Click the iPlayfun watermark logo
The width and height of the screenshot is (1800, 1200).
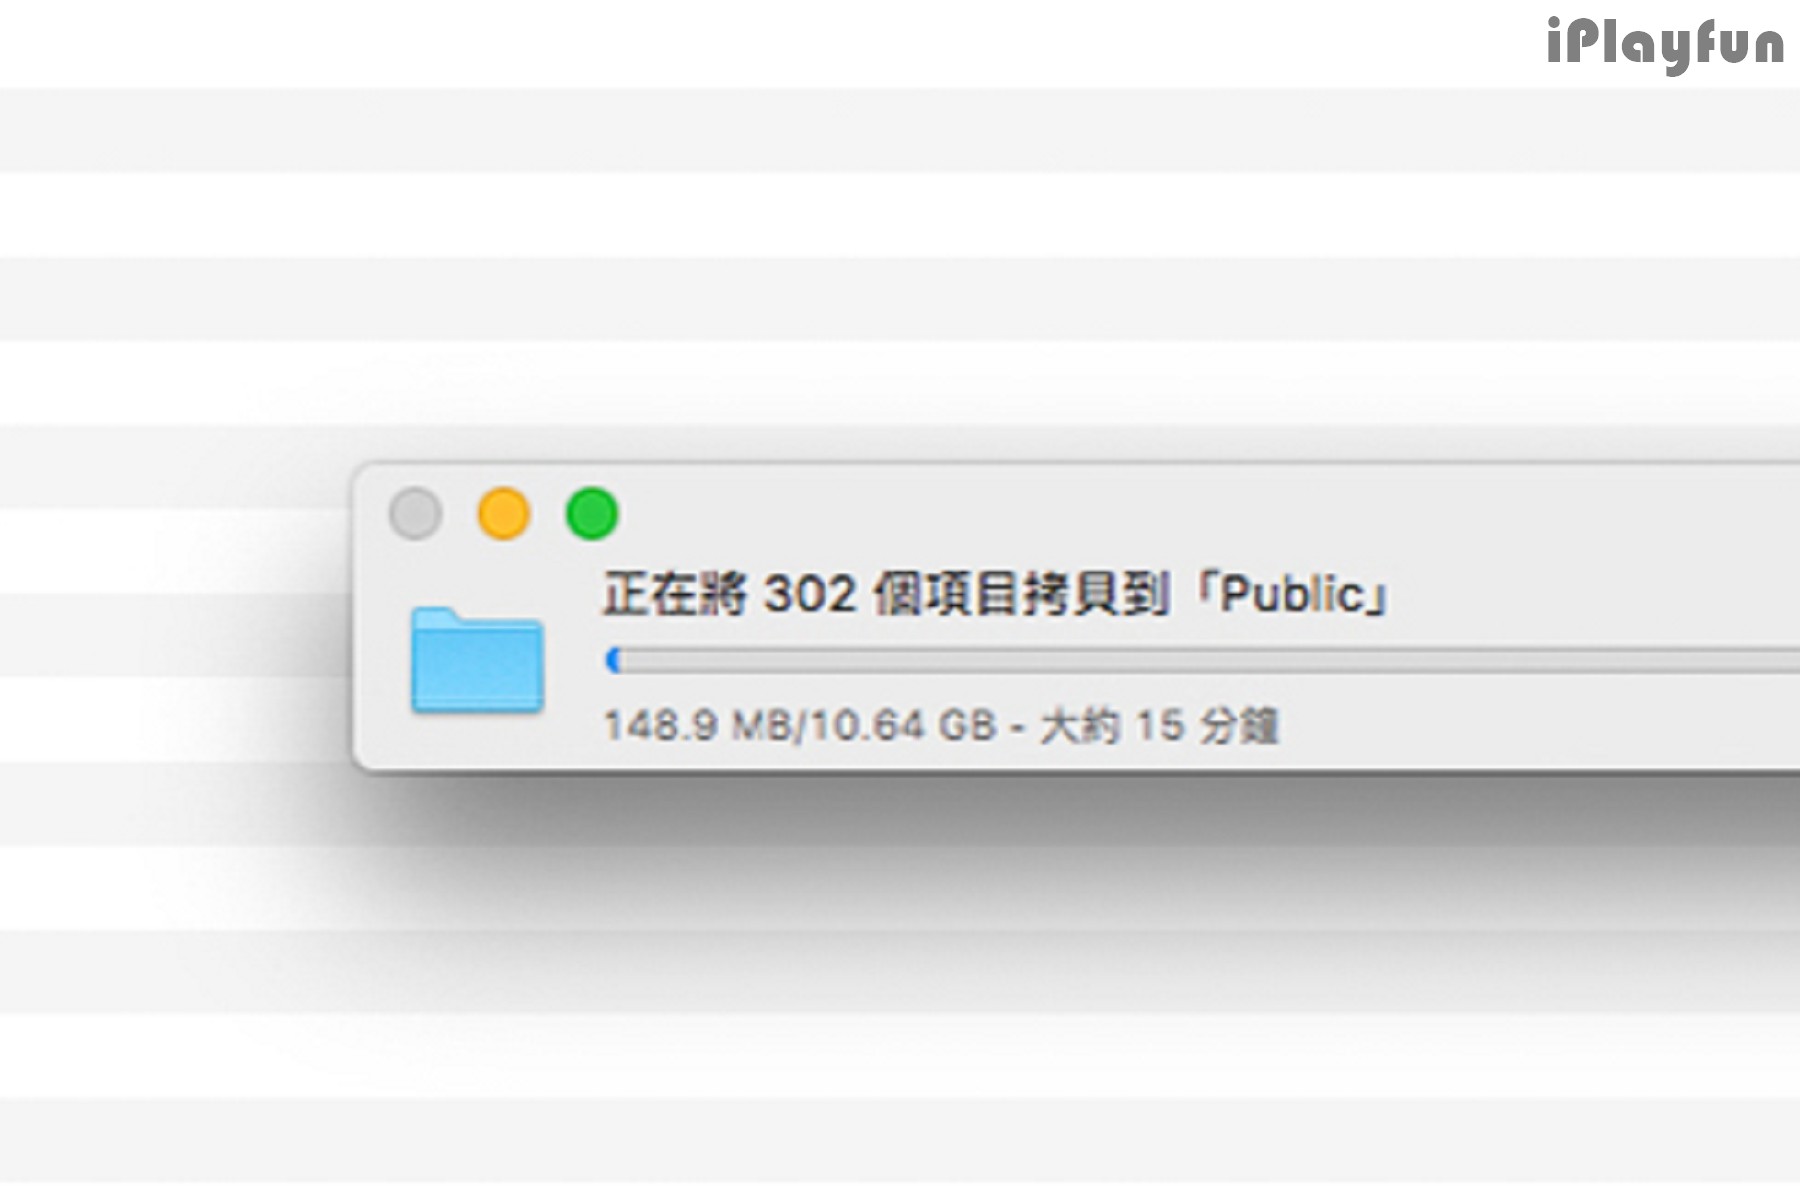click(1665, 45)
